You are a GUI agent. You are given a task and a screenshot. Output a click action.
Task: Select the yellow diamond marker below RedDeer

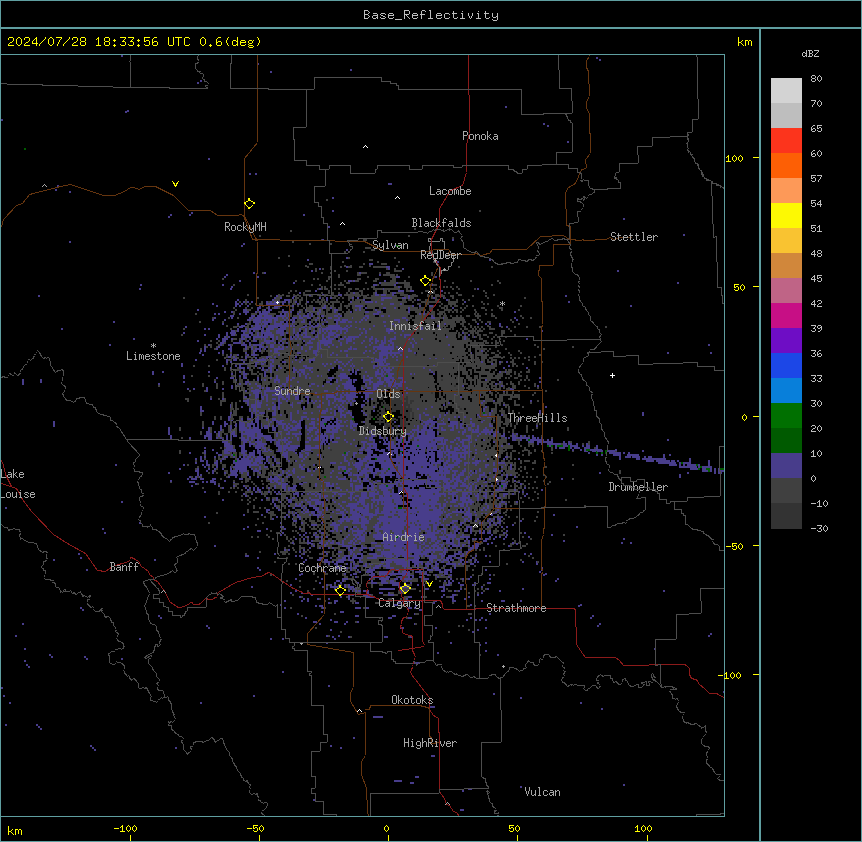point(425,281)
